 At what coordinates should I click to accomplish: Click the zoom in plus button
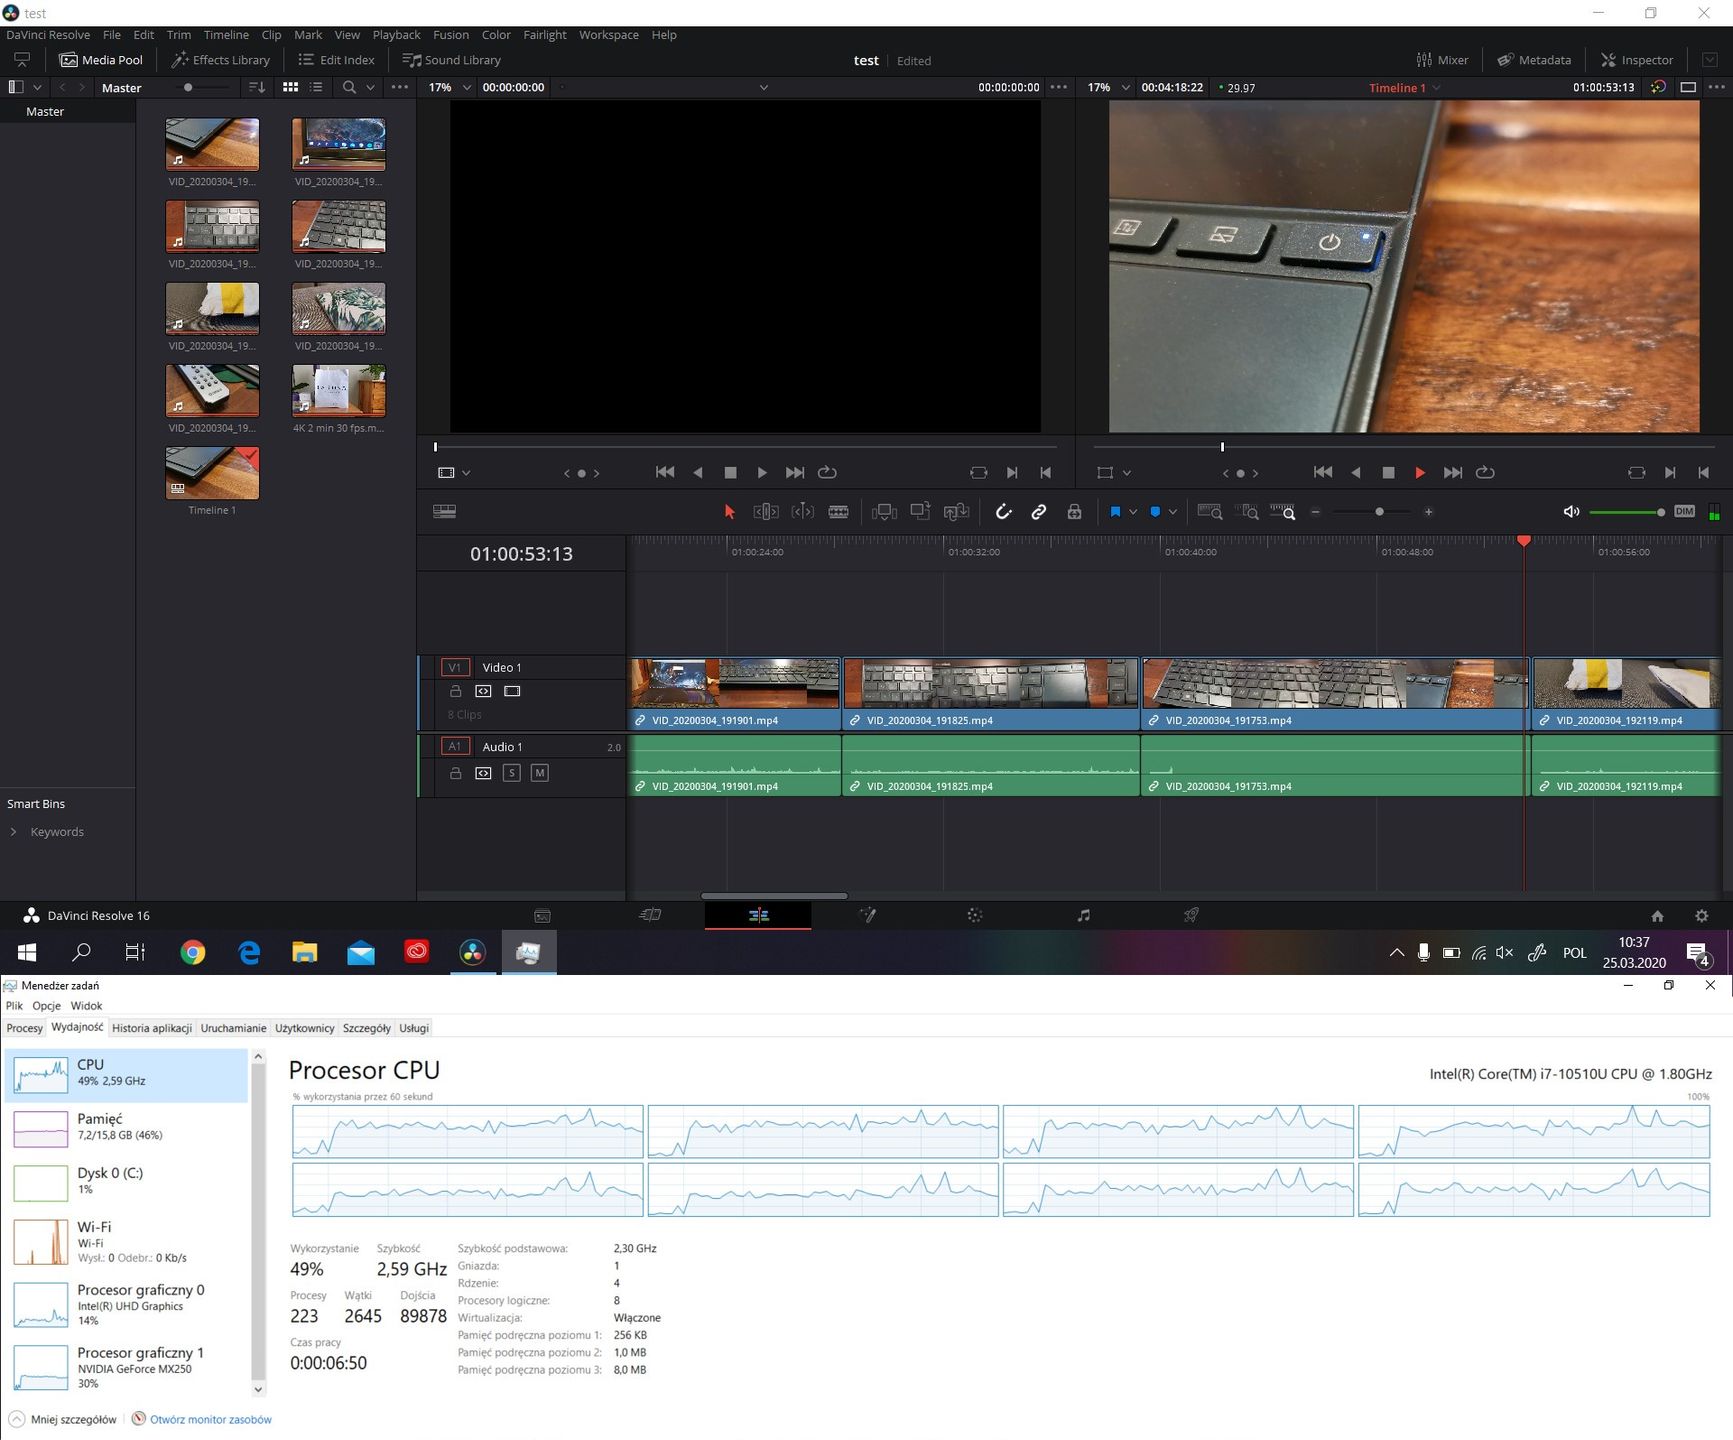coord(1429,512)
